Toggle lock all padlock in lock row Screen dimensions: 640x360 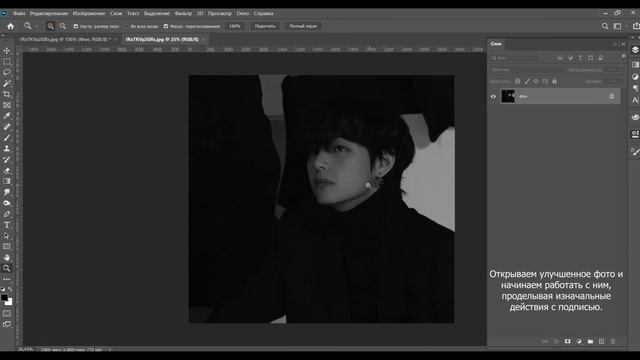click(x=554, y=81)
